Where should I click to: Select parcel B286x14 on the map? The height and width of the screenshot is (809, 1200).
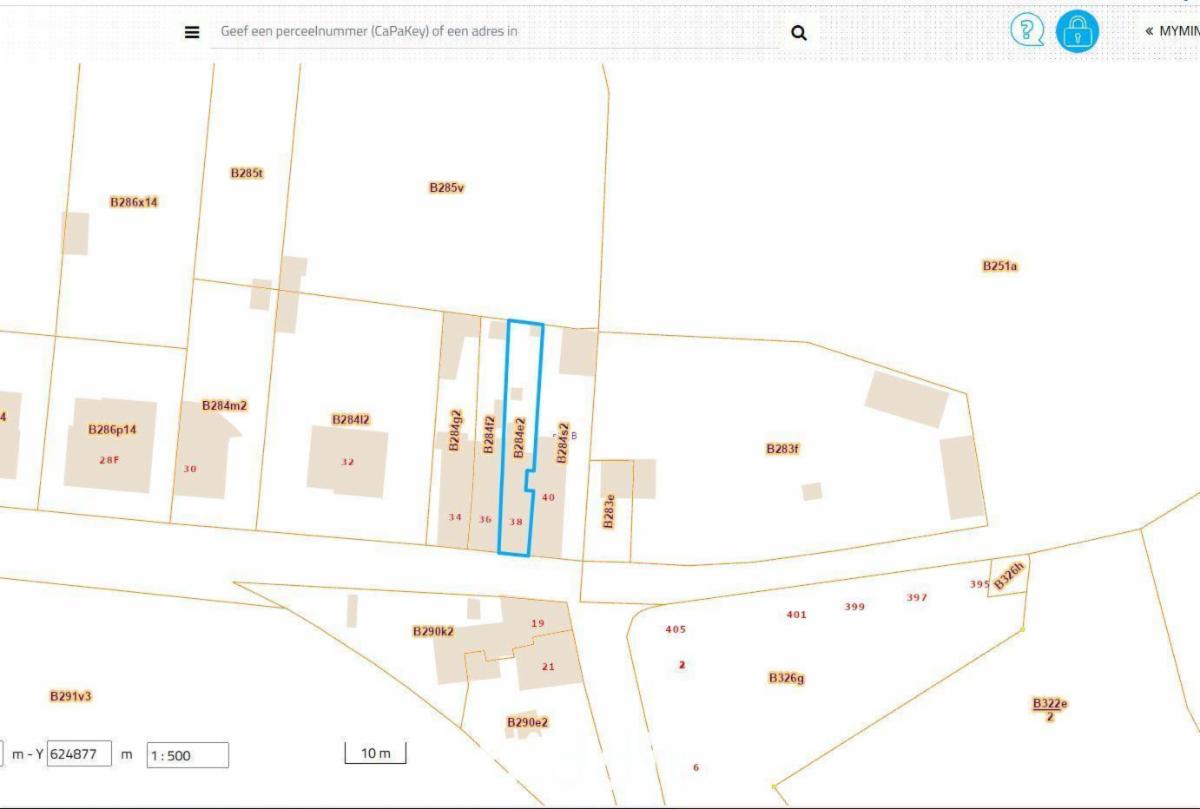tap(134, 202)
